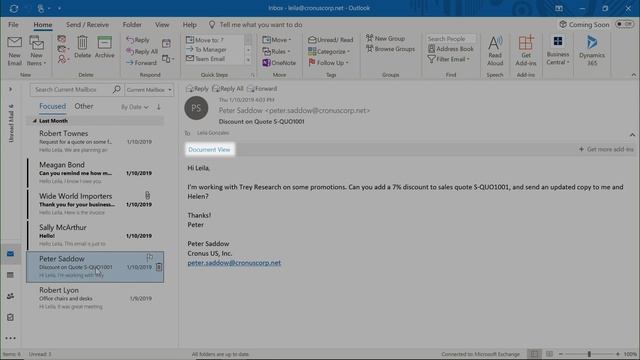Switch to the View ribbon tab
This screenshot has width=640, height=360.
(162, 24)
